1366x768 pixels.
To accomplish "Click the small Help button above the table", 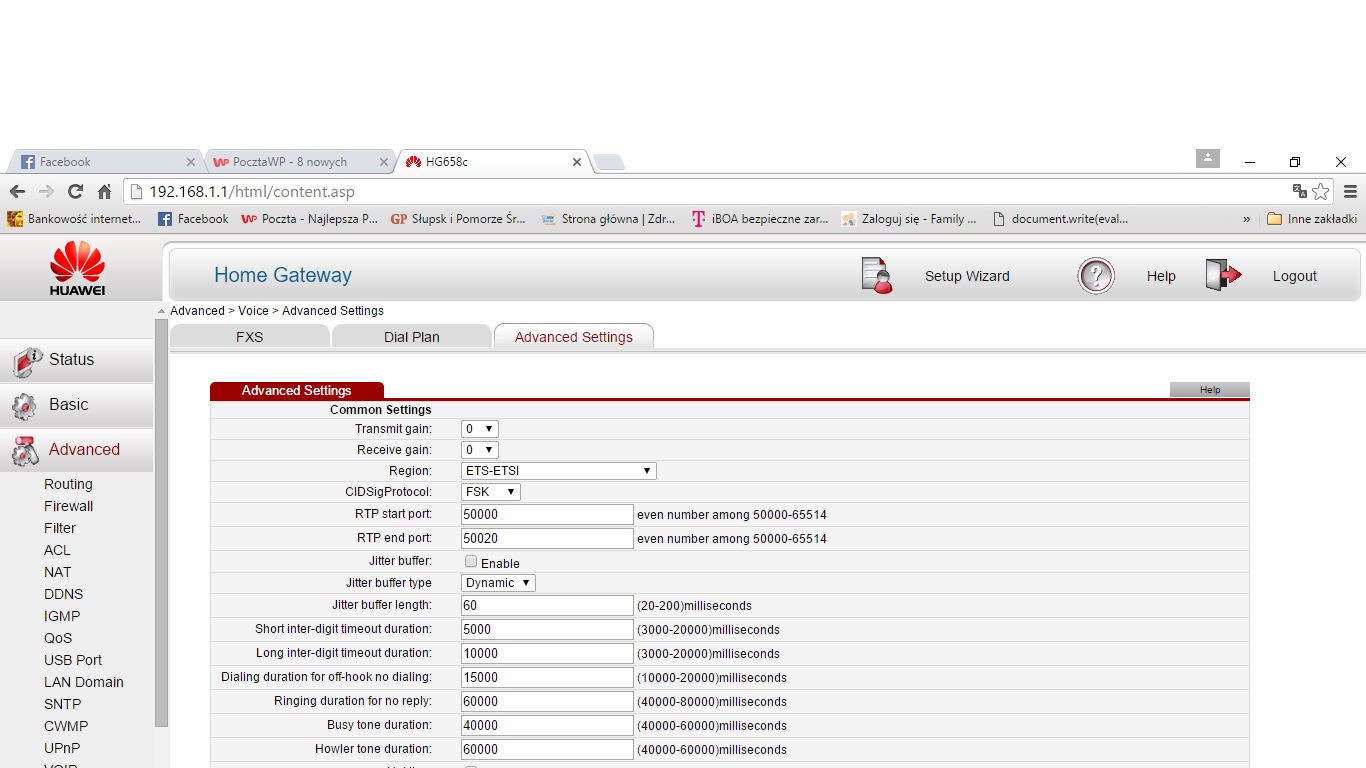I will 1209,390.
